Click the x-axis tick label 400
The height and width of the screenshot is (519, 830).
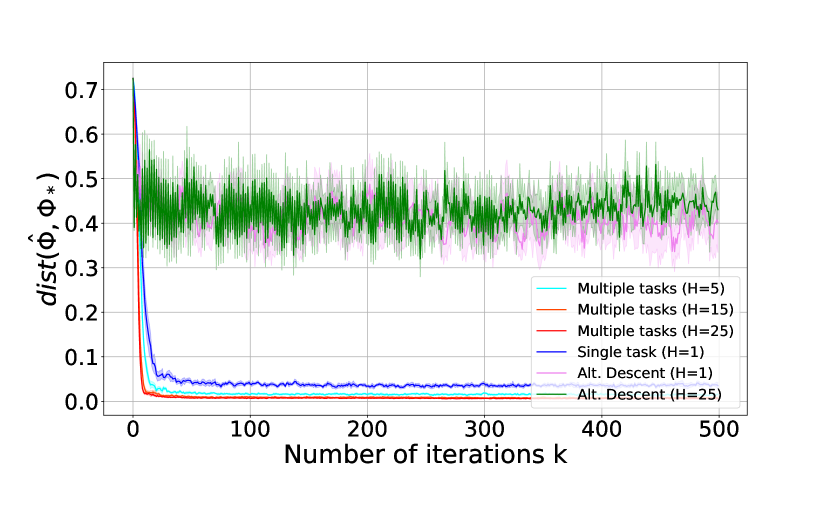click(602, 429)
